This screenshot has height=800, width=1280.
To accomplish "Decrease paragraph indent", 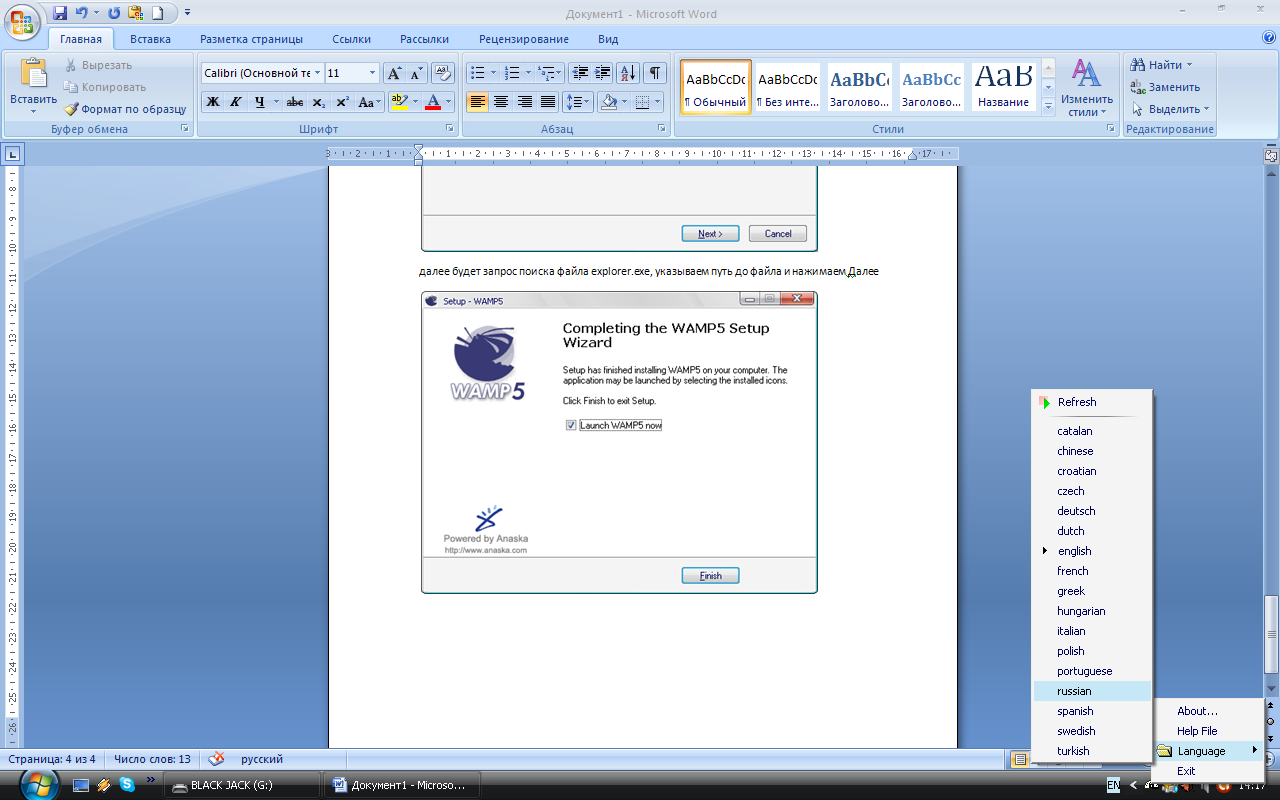I will (580, 73).
